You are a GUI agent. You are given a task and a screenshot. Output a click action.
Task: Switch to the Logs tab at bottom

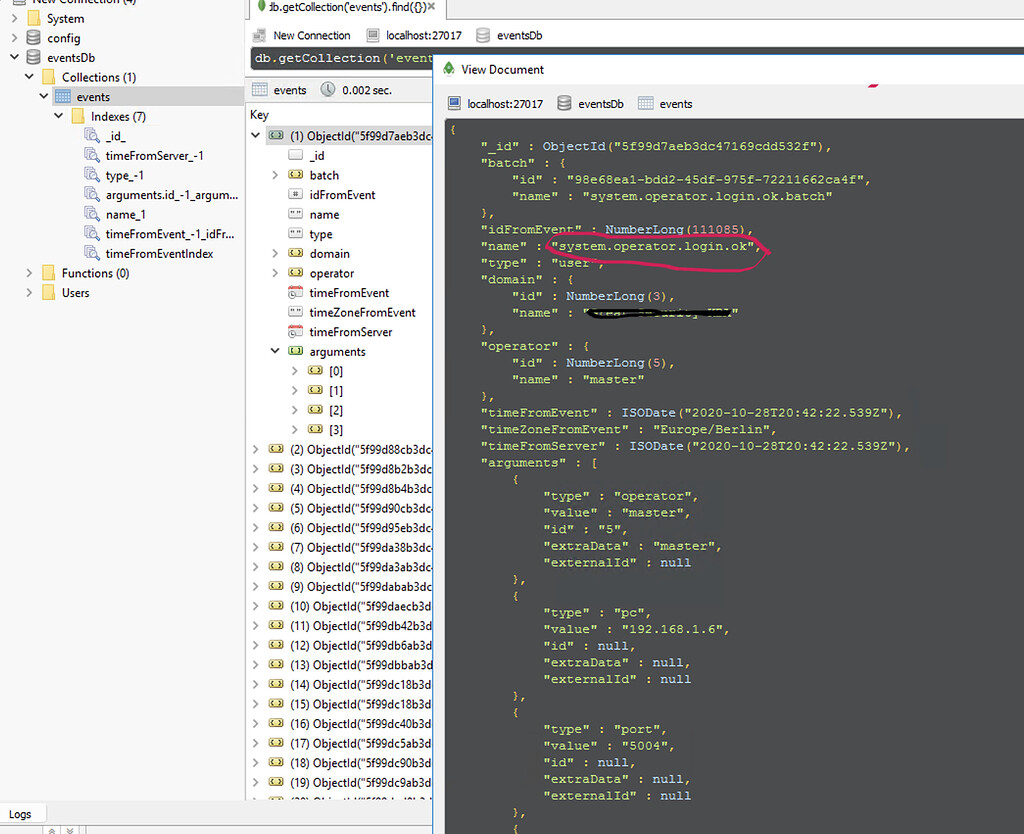[22, 813]
